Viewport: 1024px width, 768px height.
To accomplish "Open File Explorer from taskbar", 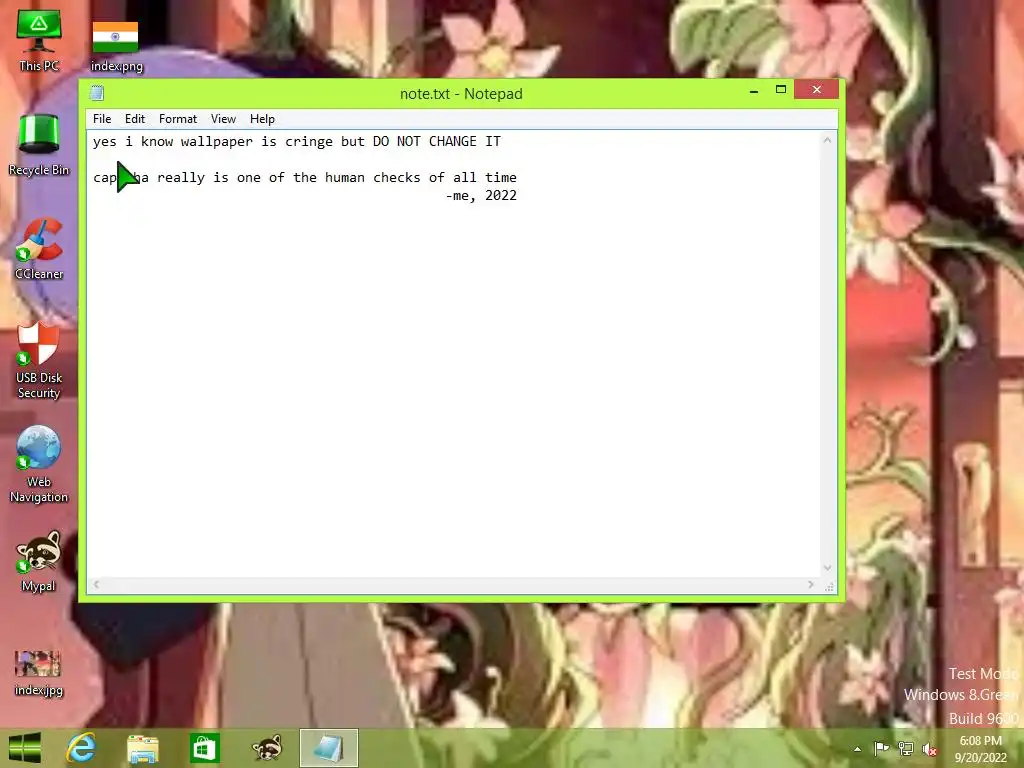I will pyautogui.click(x=142, y=748).
